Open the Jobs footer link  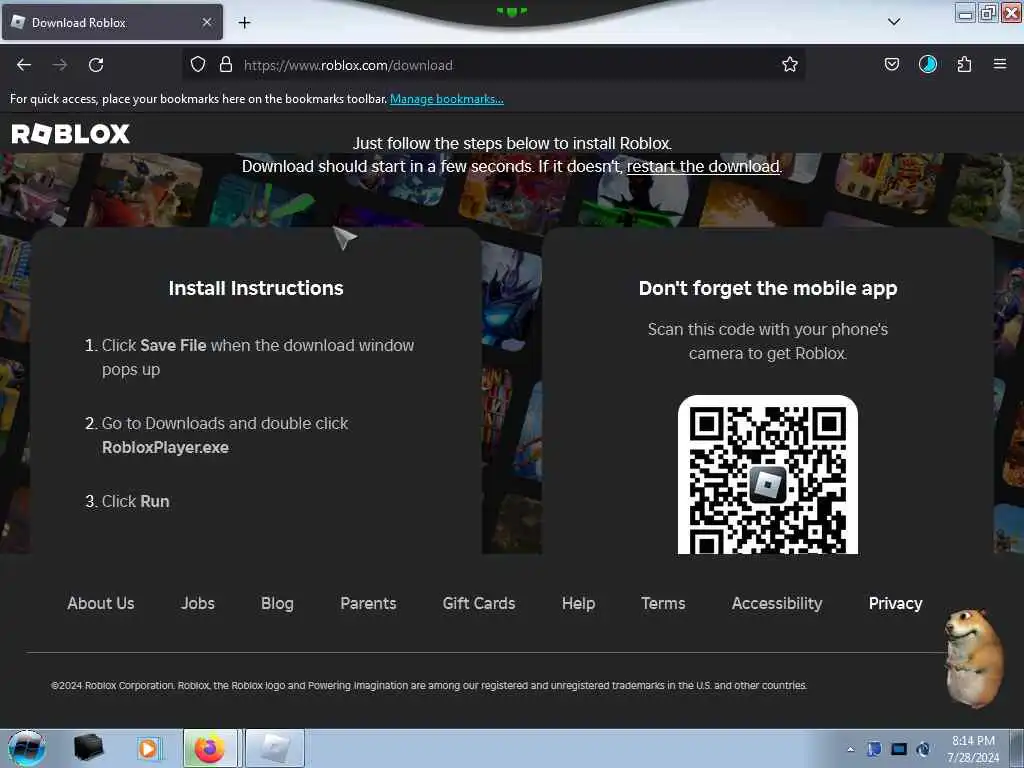(x=198, y=603)
